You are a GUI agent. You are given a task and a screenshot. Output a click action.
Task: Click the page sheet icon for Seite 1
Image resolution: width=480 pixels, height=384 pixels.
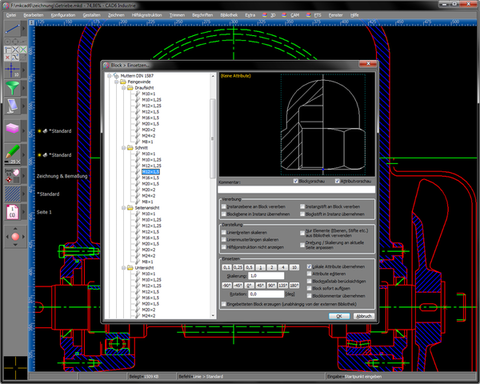(x=12, y=212)
